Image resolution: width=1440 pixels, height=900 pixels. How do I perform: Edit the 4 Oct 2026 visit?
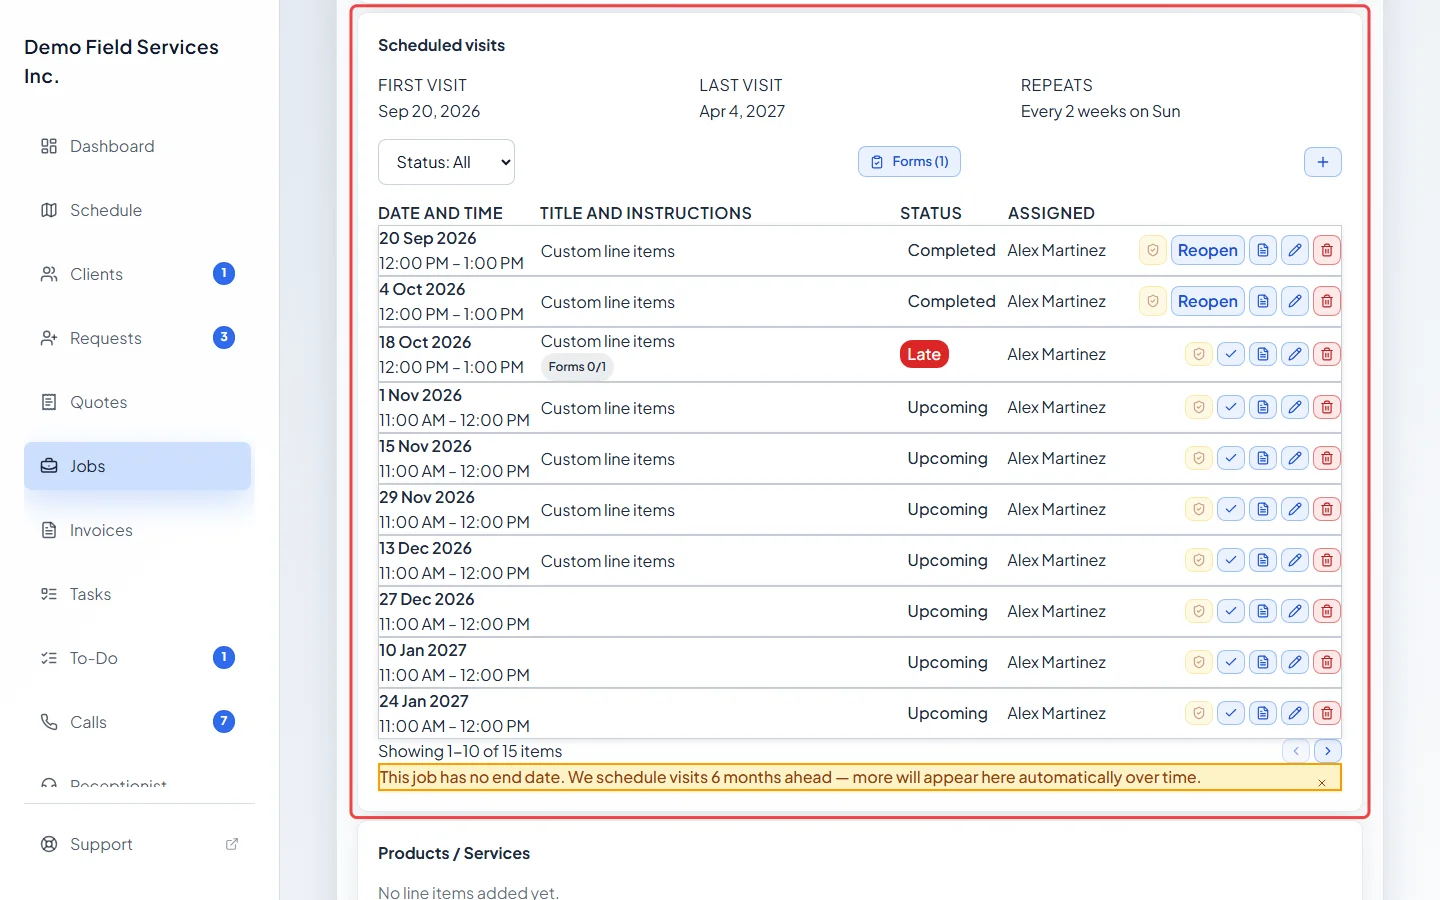[x=1295, y=301]
